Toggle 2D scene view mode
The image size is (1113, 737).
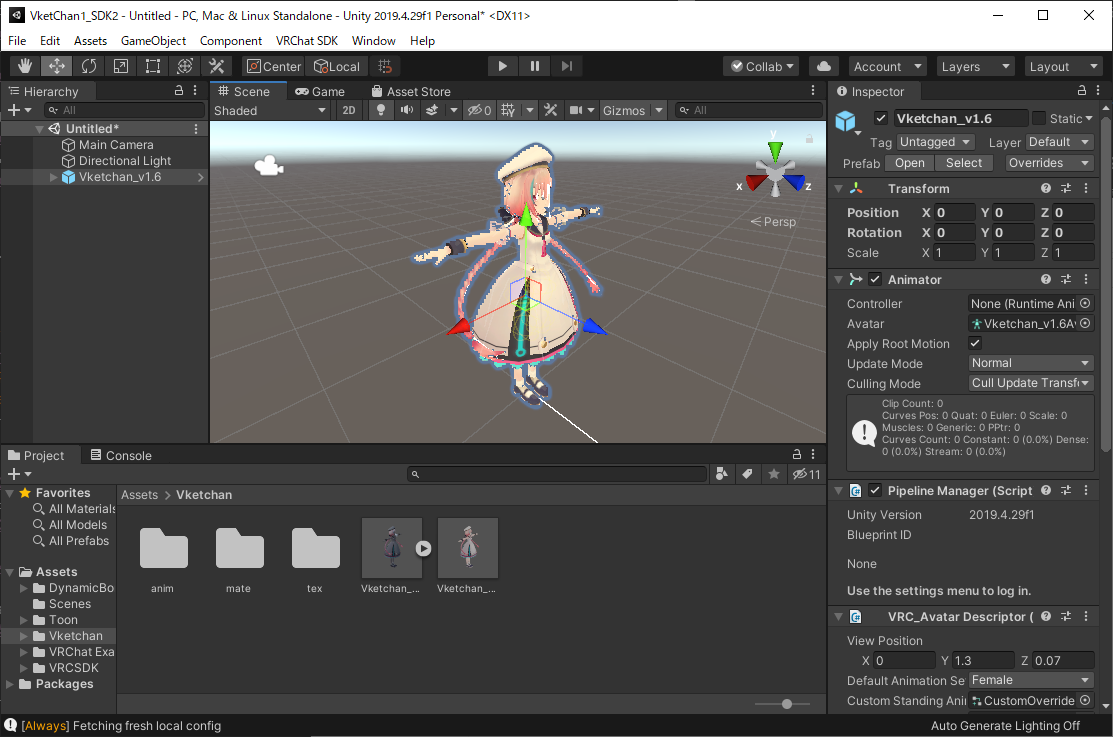point(349,110)
